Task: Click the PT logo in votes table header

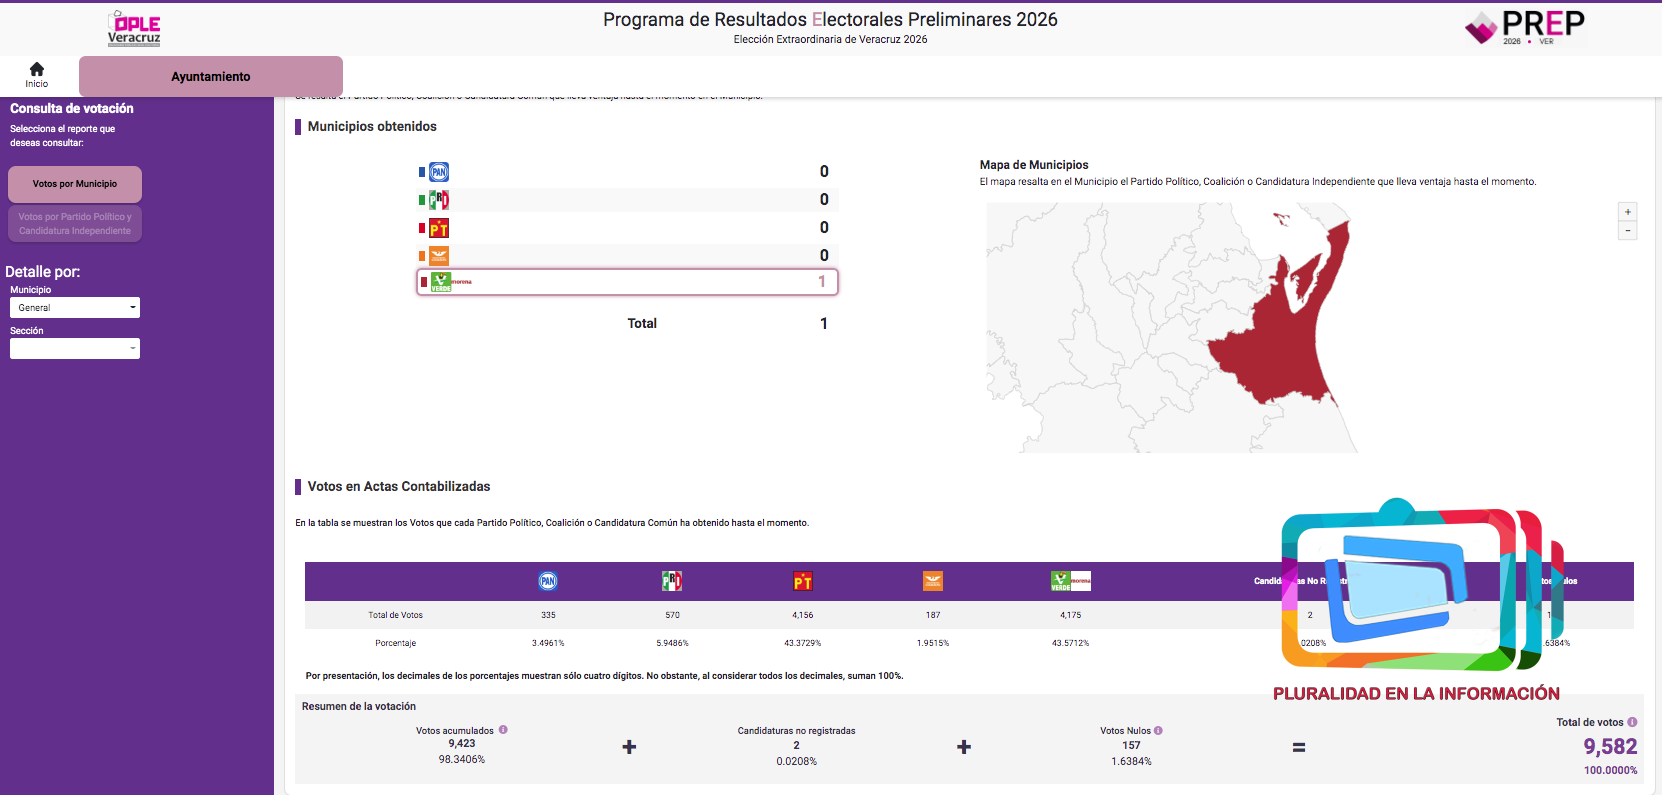Action: pos(803,581)
